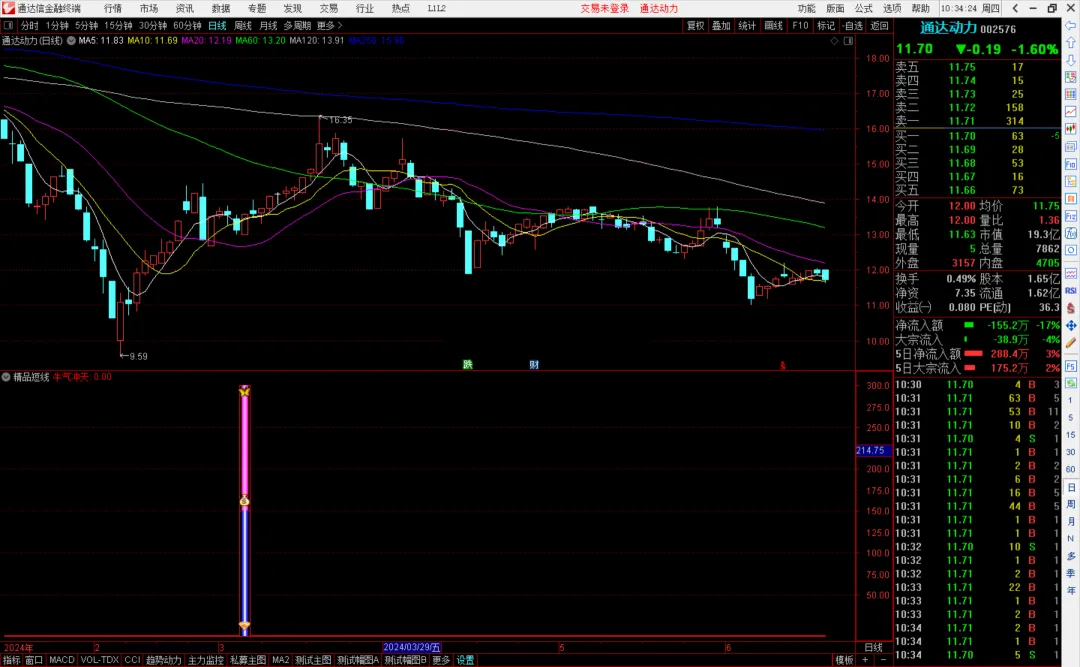
Task: Select 周 weekly period in sidebar
Action: point(1070,504)
